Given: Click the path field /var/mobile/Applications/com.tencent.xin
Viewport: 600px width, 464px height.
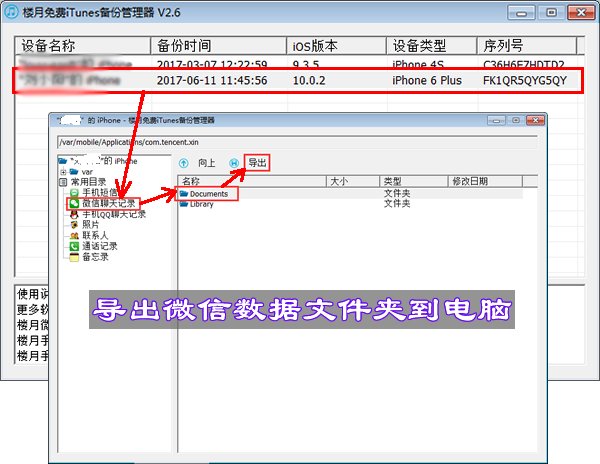Looking at the screenshot, I should click(x=297, y=142).
